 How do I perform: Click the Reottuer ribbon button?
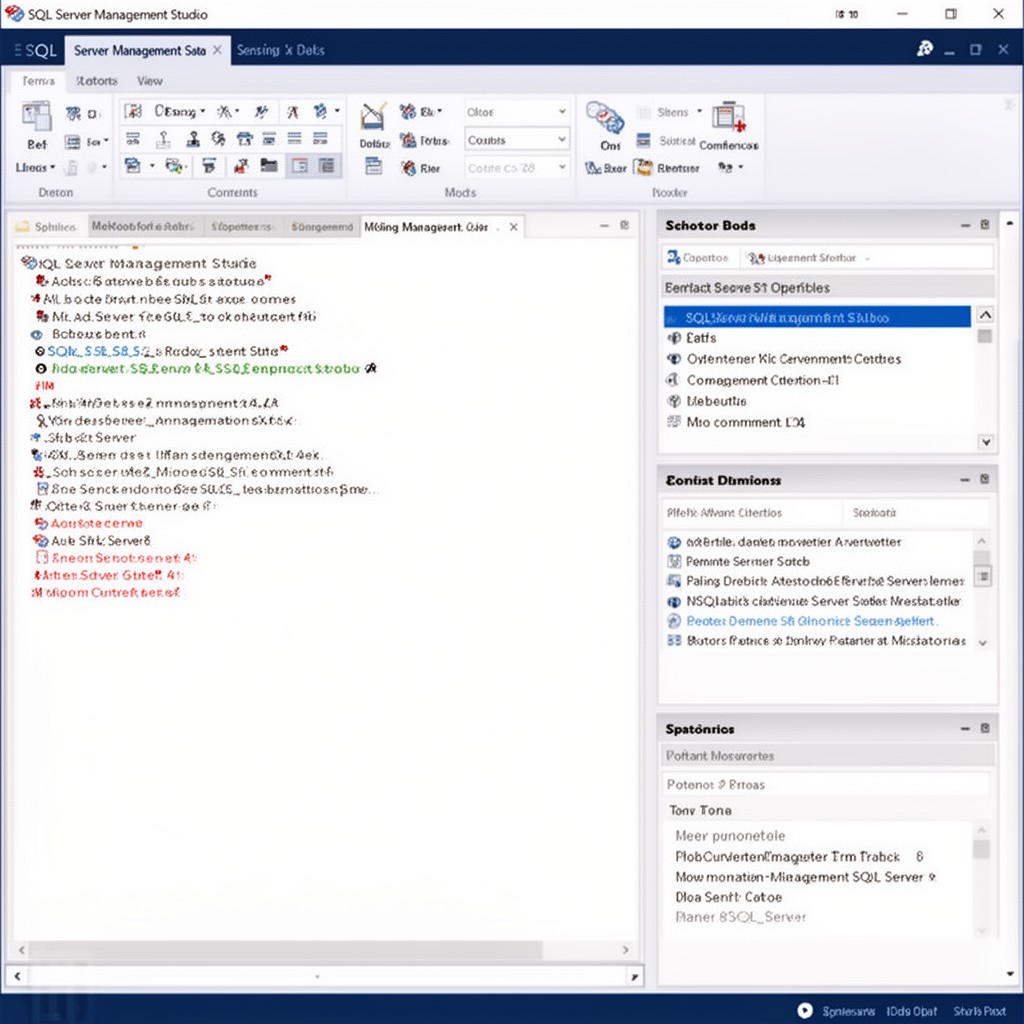667,168
